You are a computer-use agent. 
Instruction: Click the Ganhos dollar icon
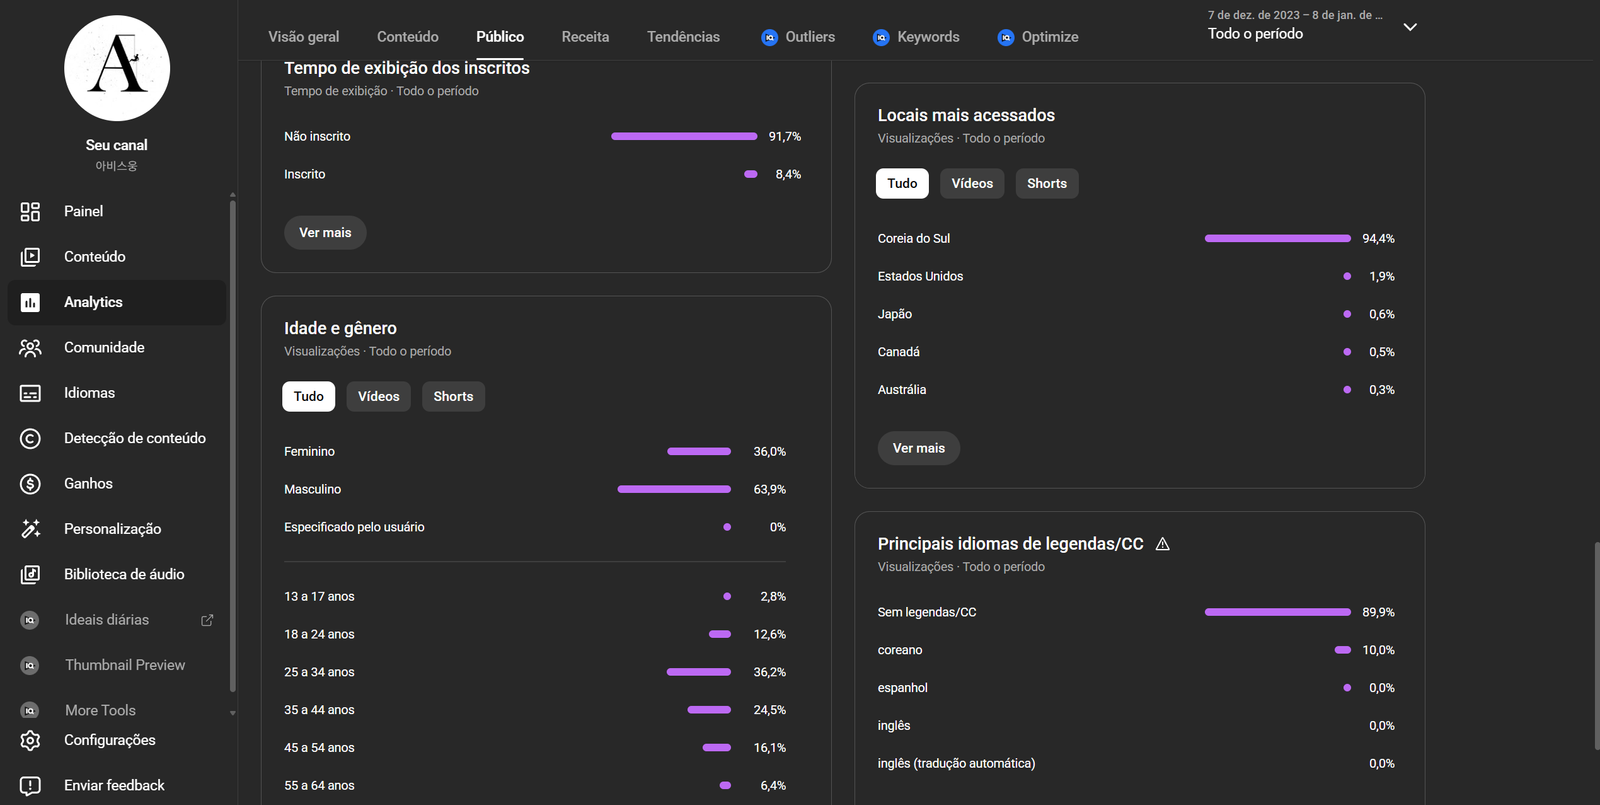30,484
